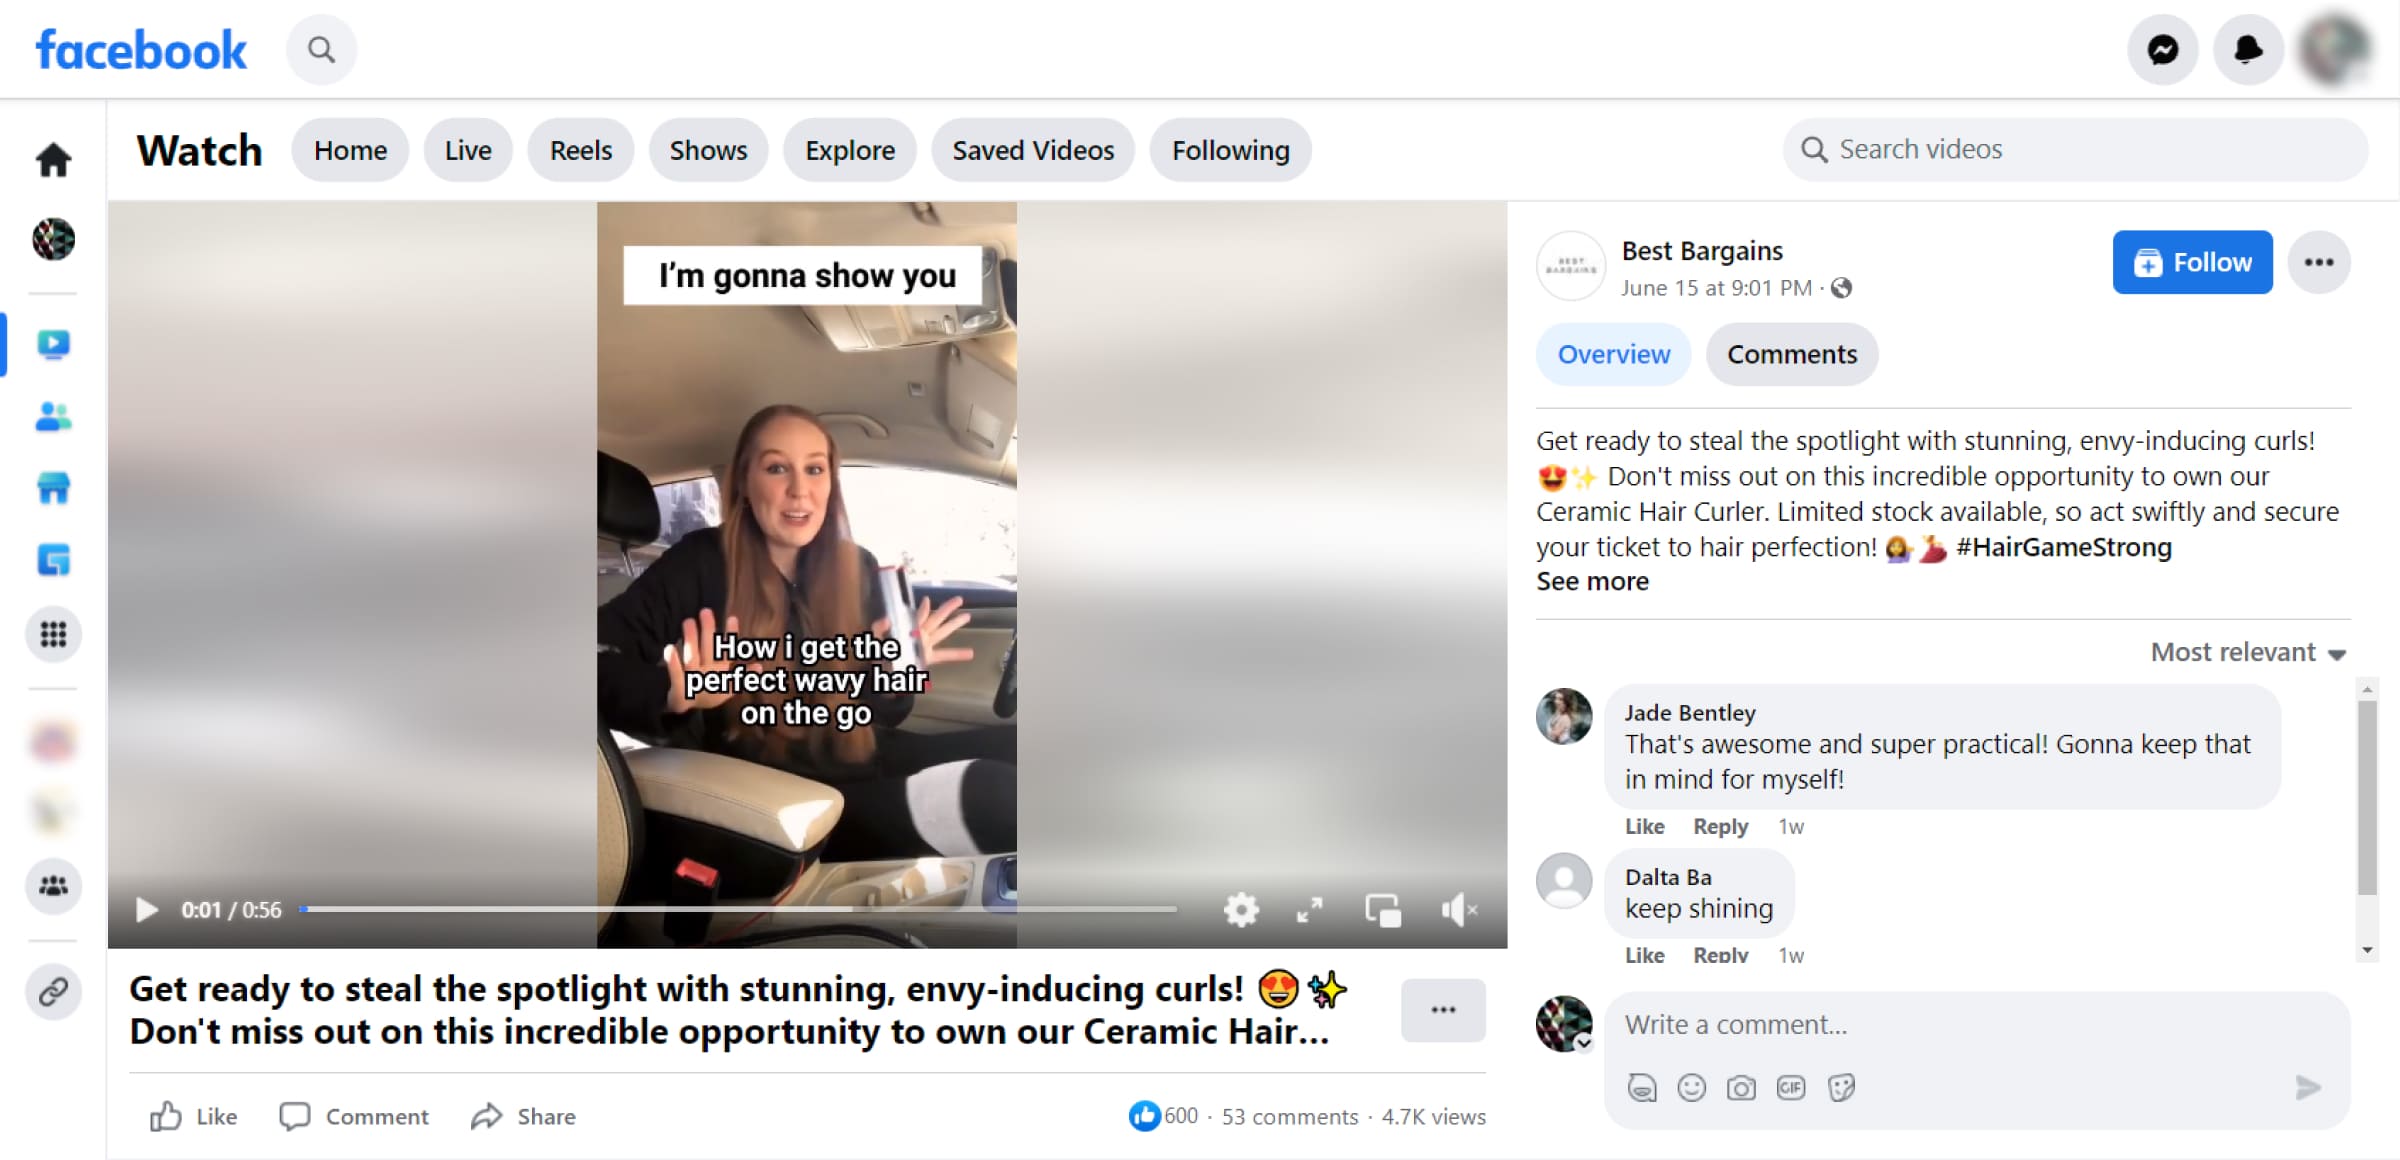Open post options three-dot menu beside Follow
Viewport: 2400px width, 1160px height.
[2319, 262]
